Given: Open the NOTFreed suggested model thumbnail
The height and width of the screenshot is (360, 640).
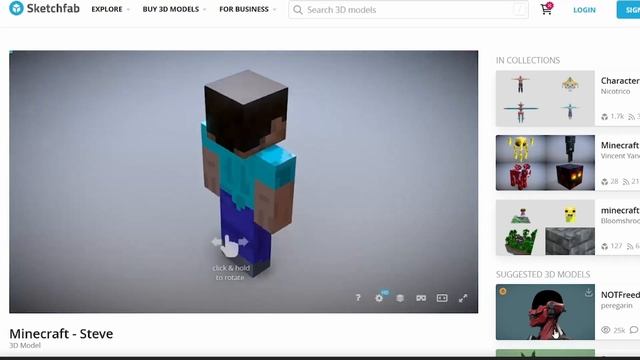Looking at the screenshot, I should (545, 312).
